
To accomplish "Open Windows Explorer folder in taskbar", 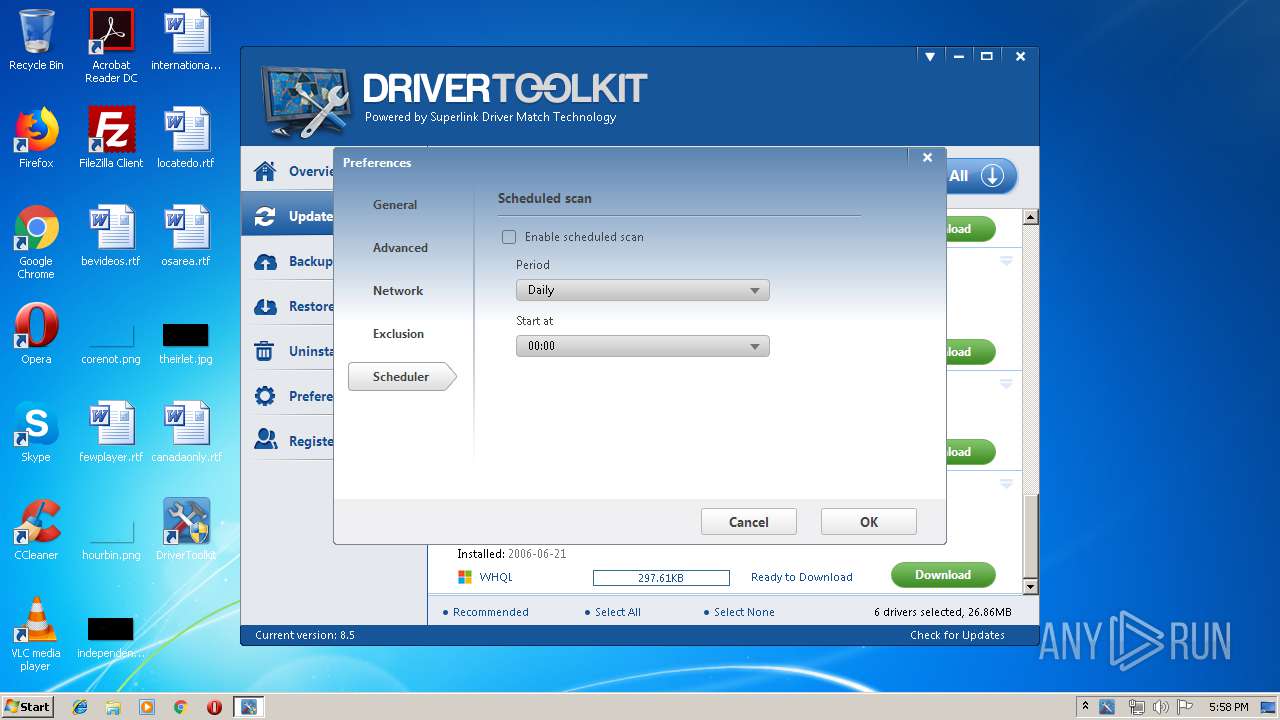I will pos(113,707).
